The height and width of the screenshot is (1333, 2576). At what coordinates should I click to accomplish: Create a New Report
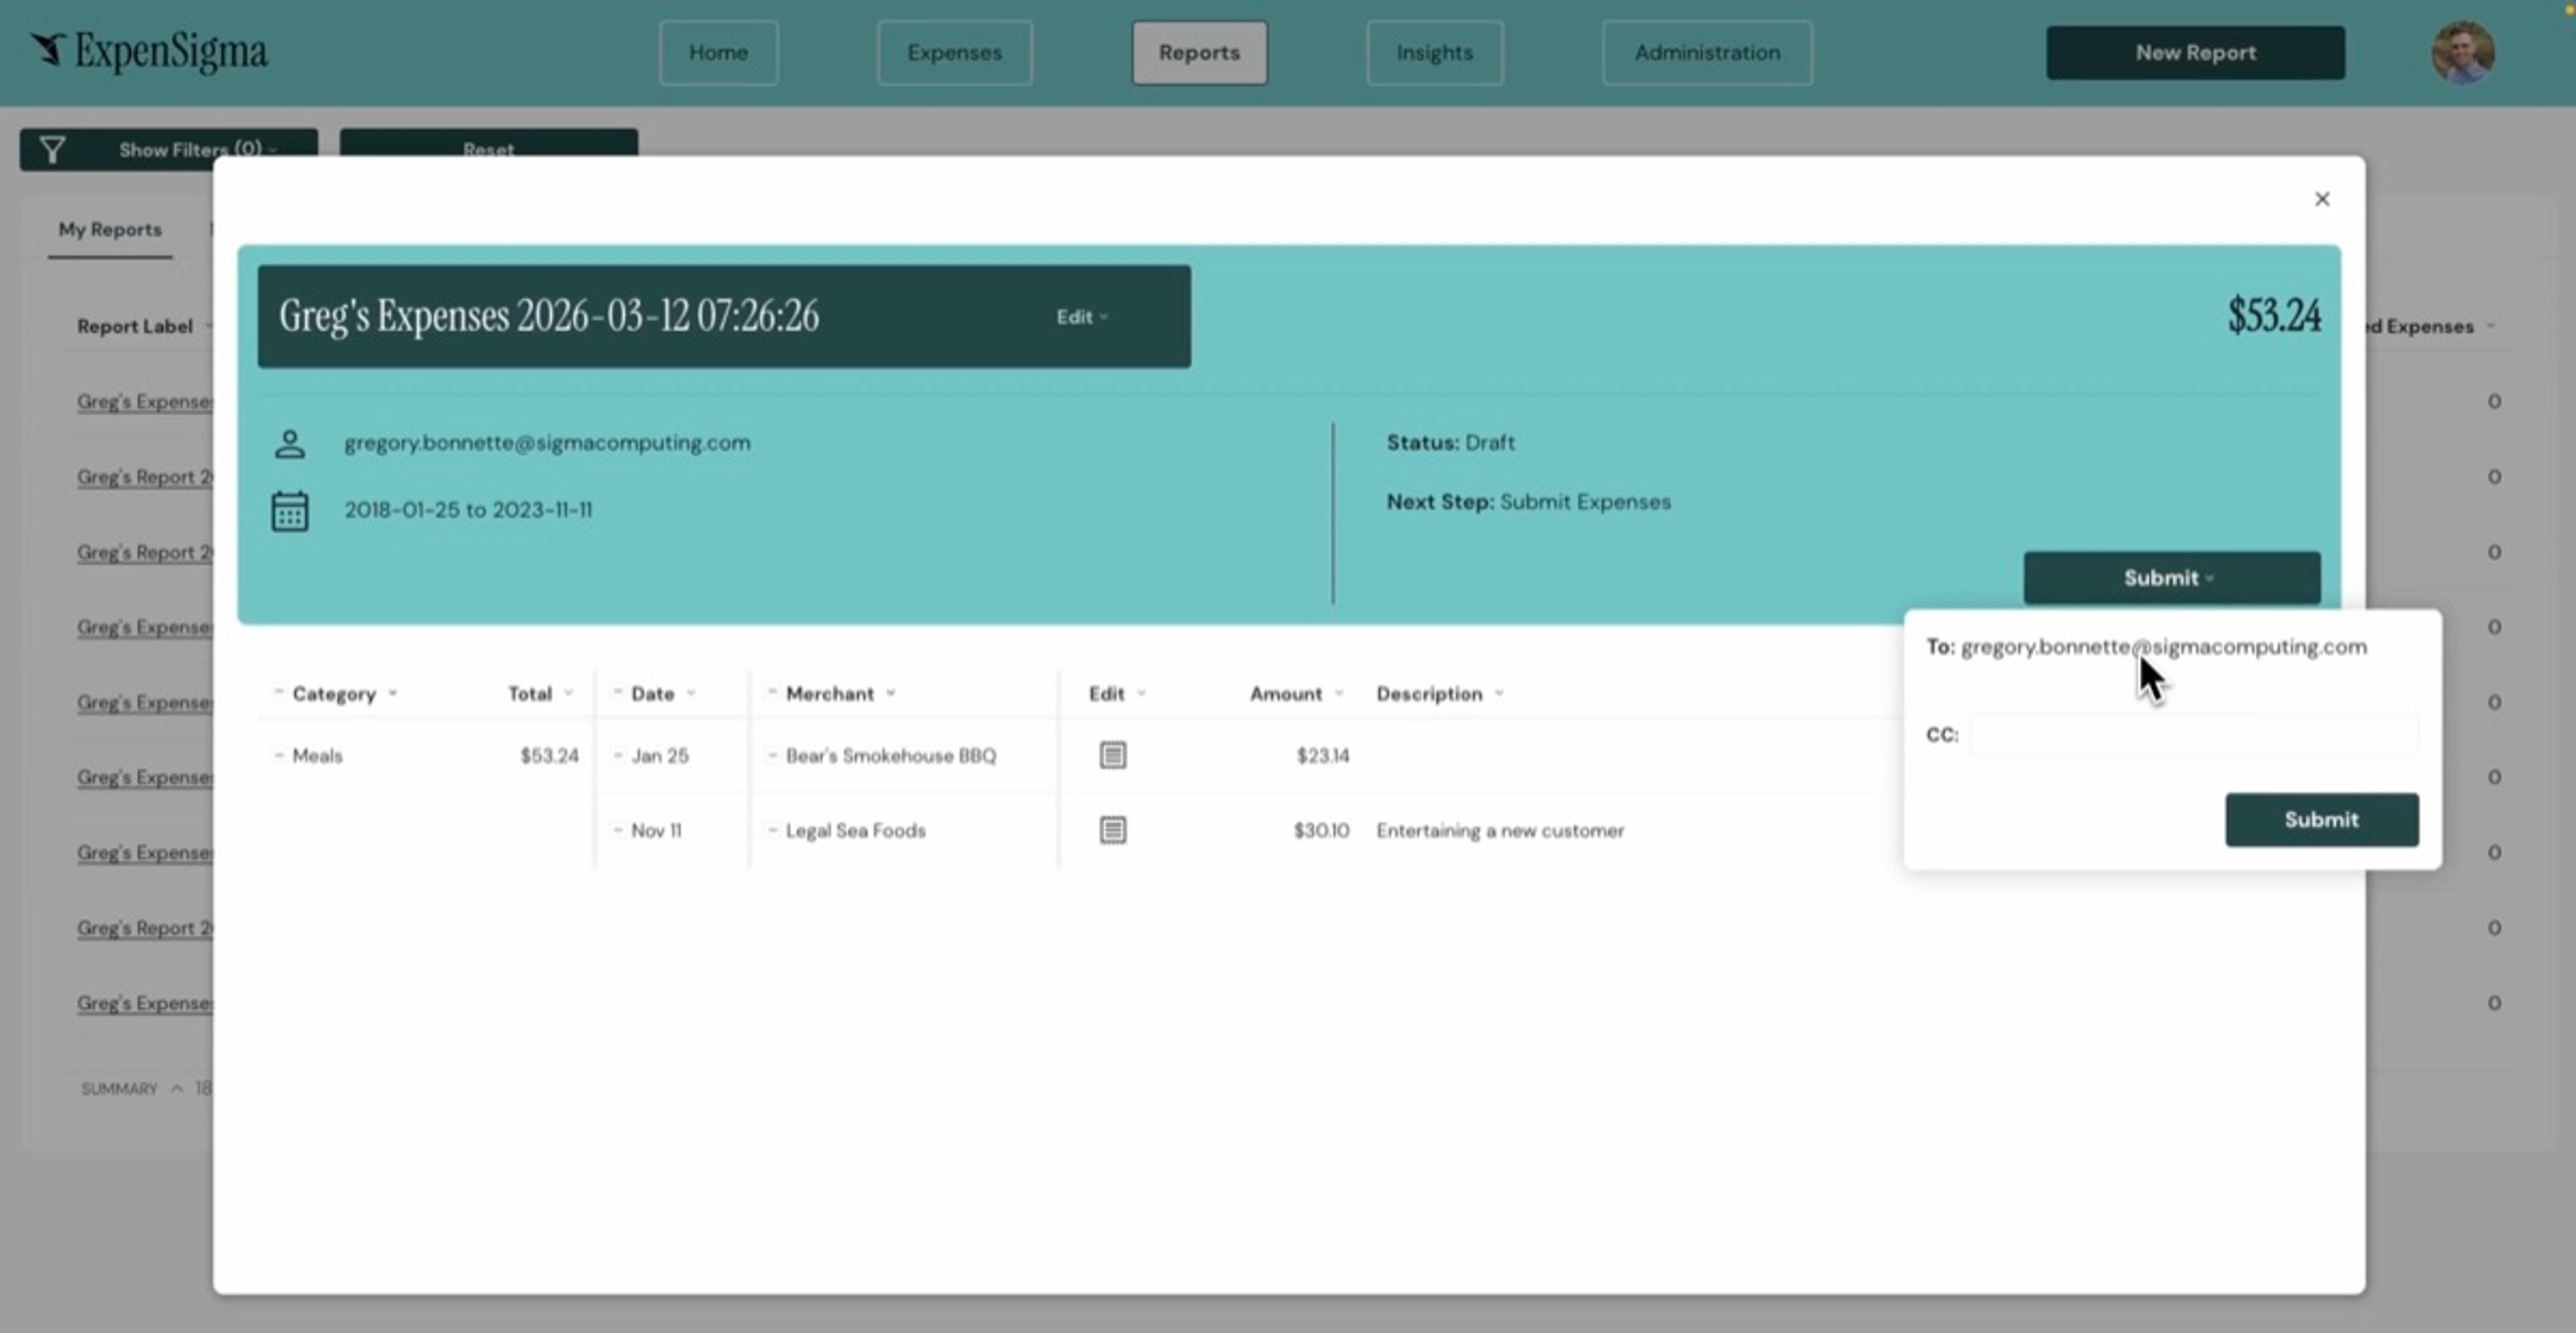click(x=2195, y=53)
